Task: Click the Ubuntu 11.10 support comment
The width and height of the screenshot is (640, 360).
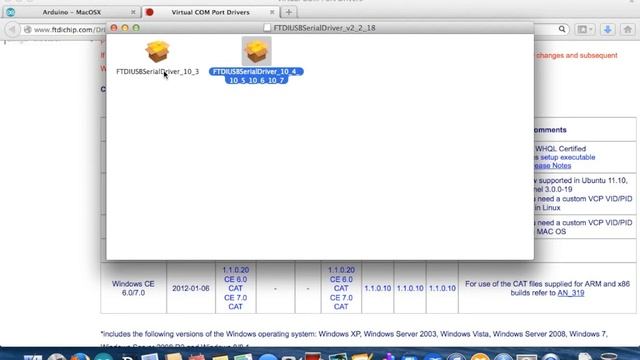Action: [x=582, y=185]
